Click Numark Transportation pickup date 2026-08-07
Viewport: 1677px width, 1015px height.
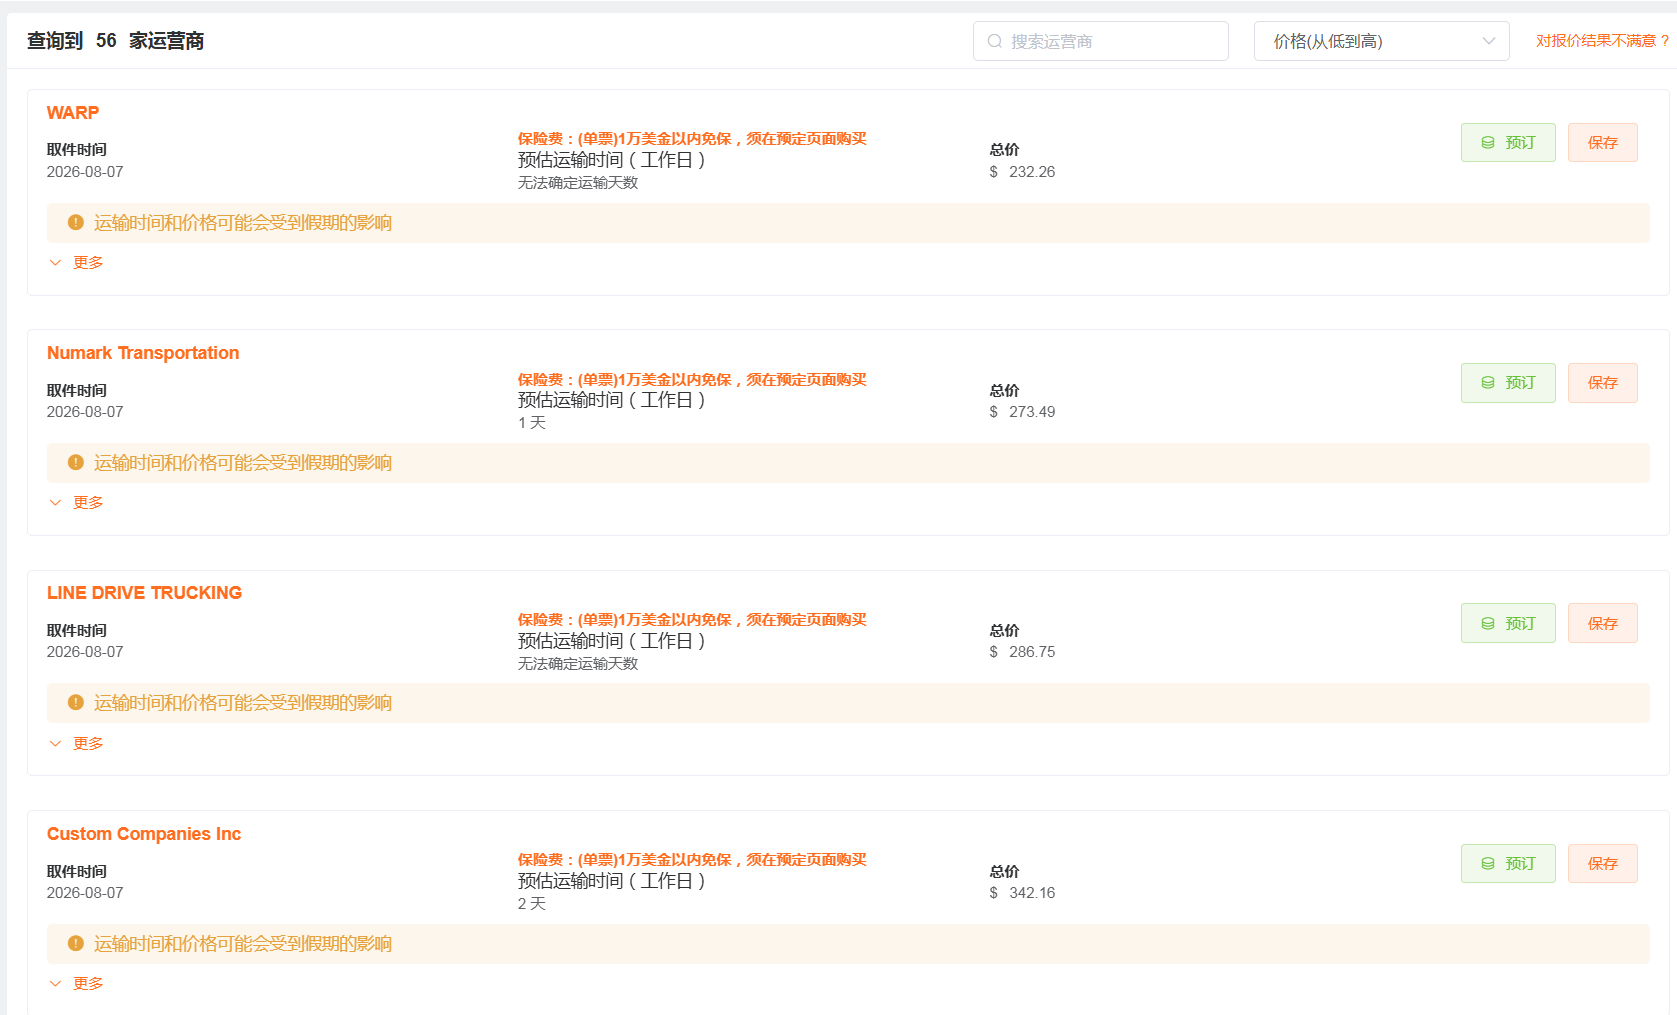tap(85, 412)
